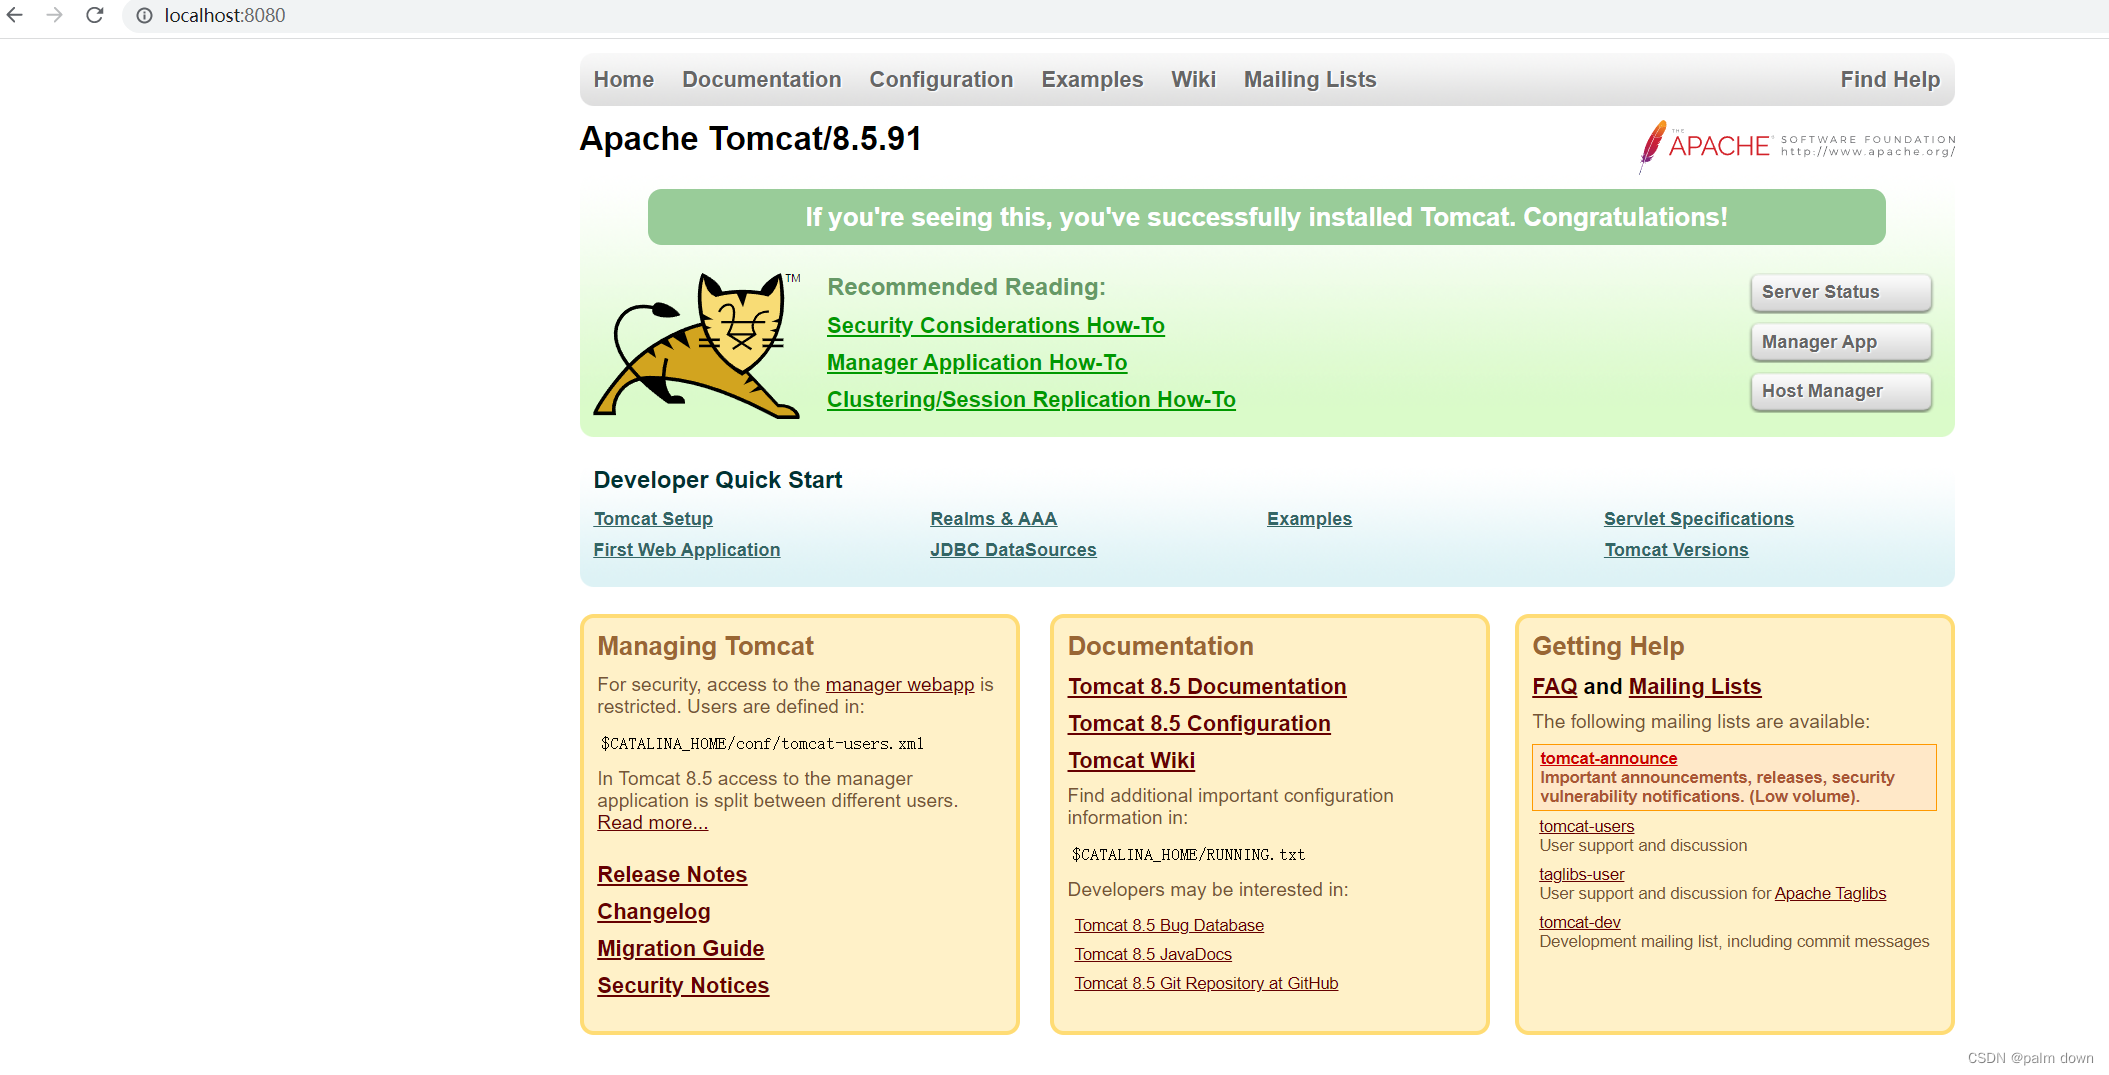This screenshot has height=1075, width=2109.
Task: Open the Servlet Specifications link
Action: [1699, 519]
